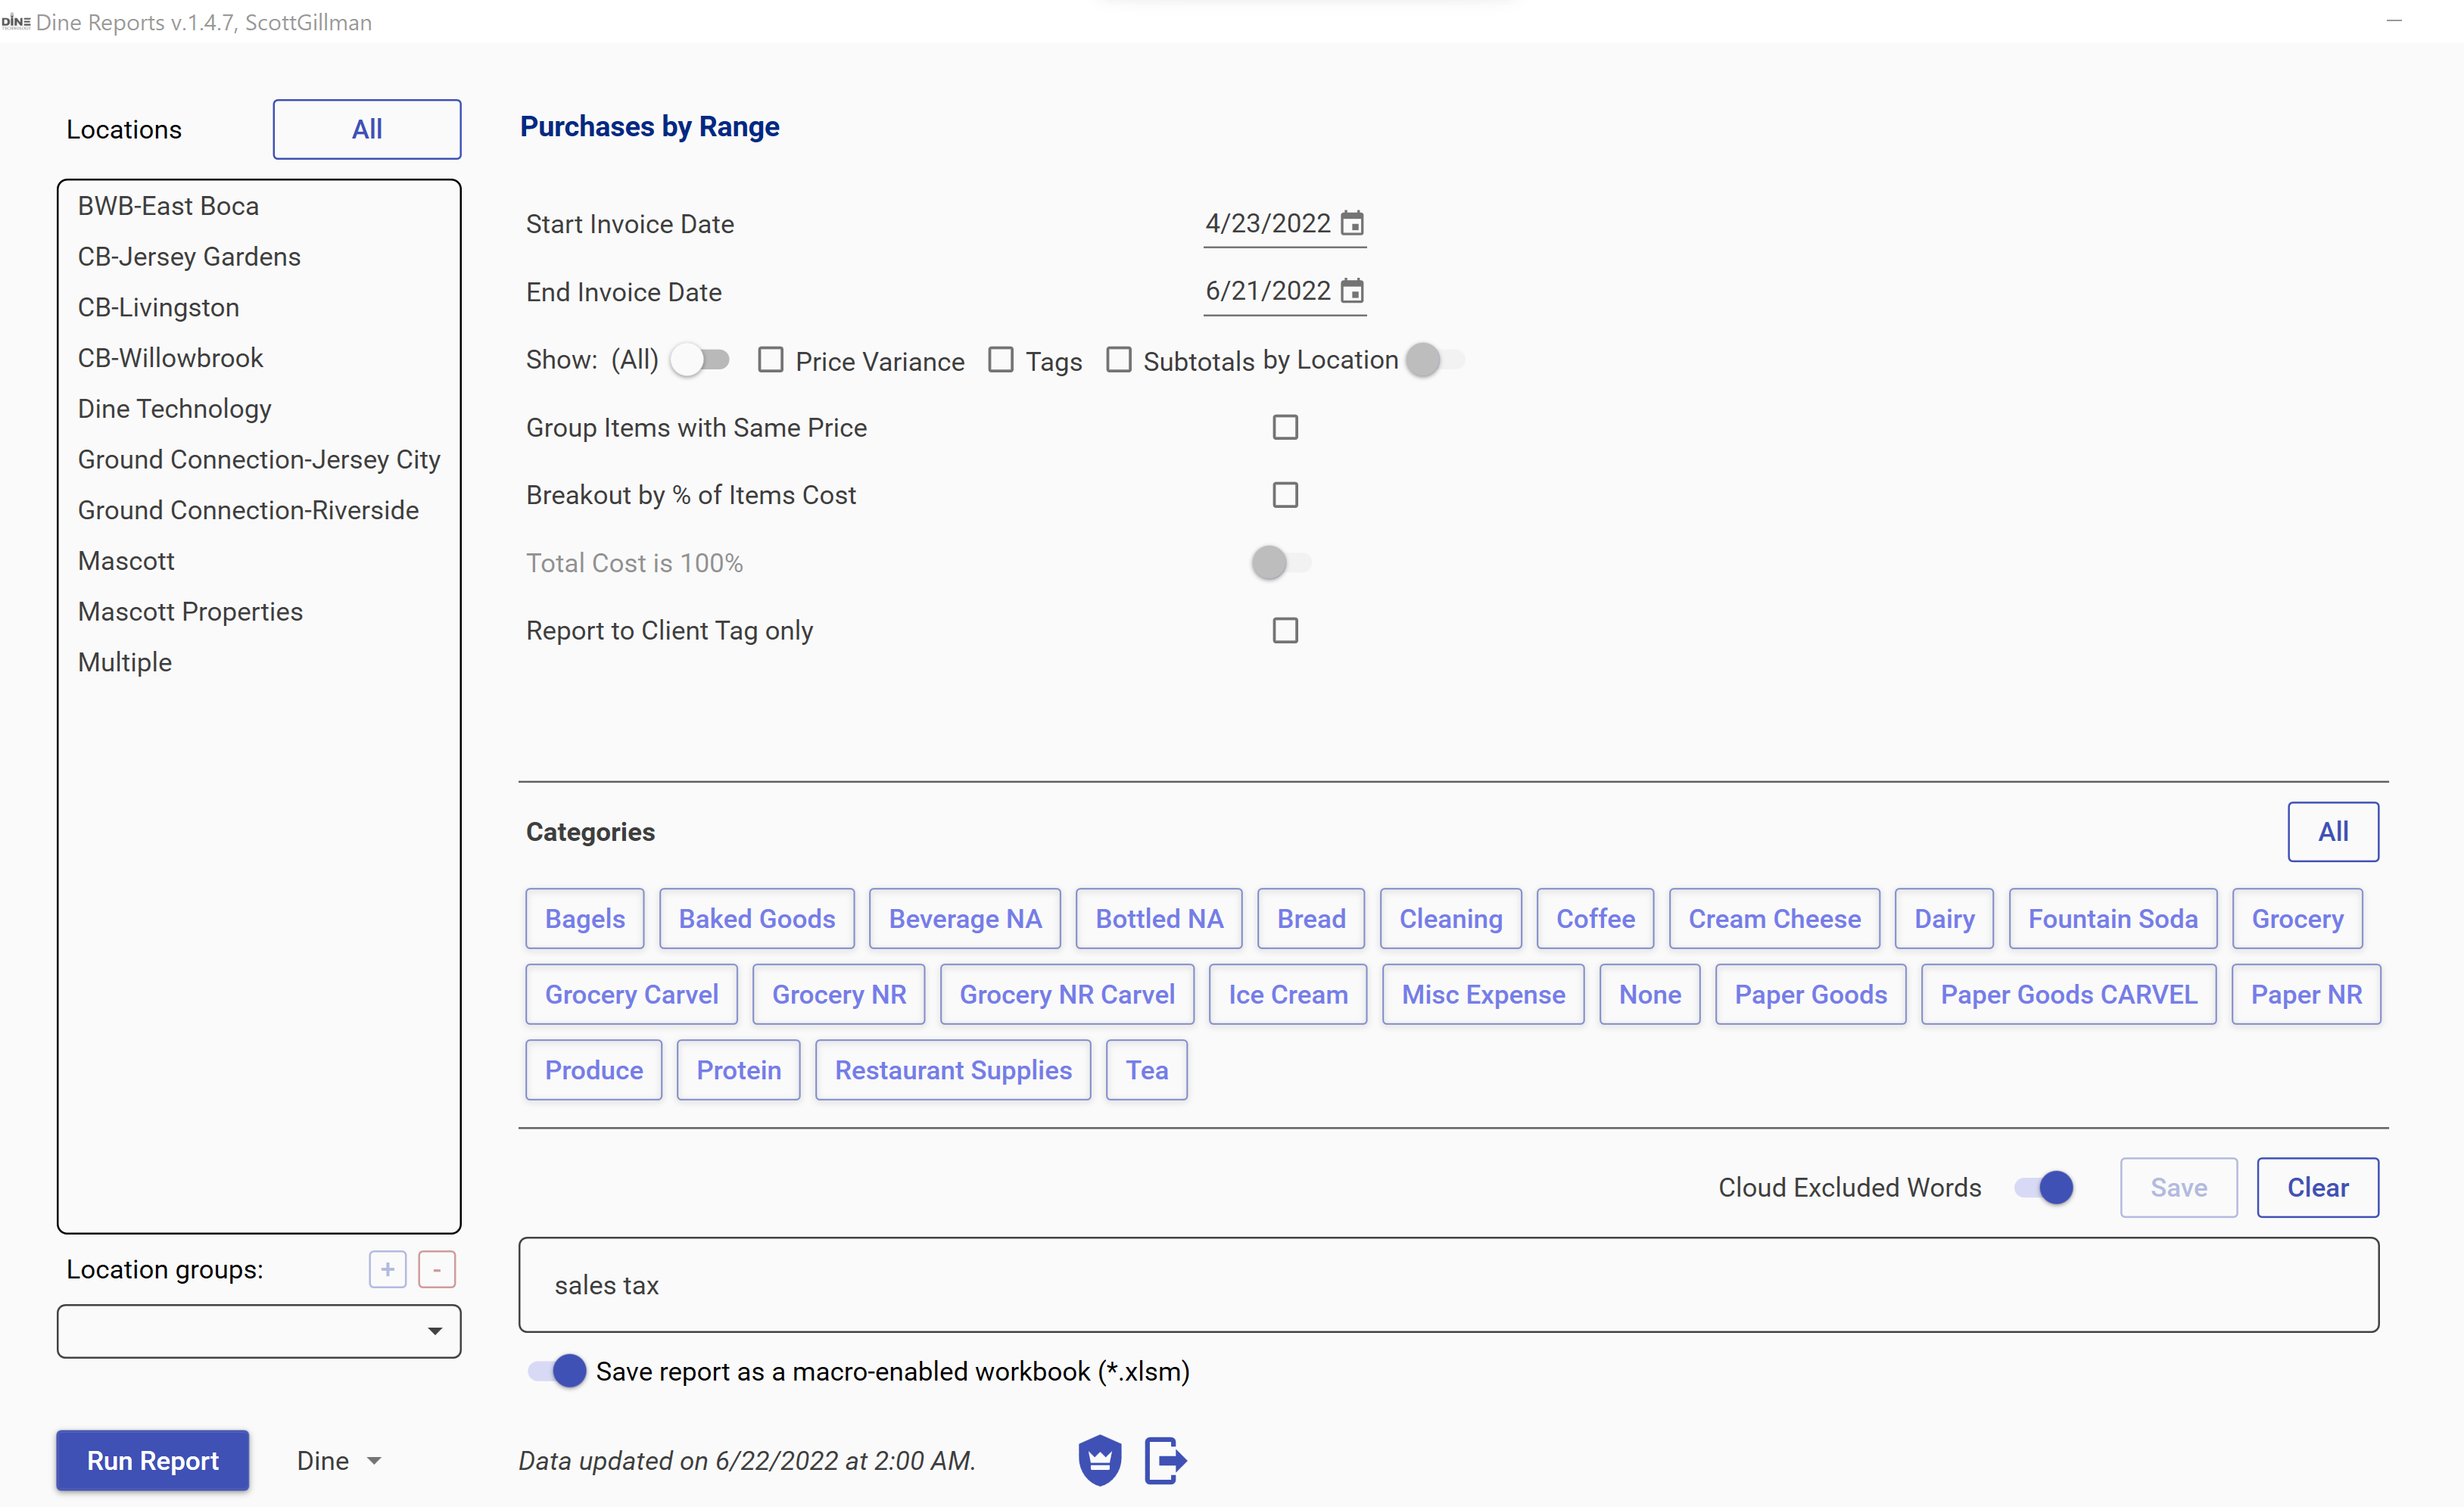2464x1507 pixels.
Task: Select Ground Connection-Riverside location
Action: tap(259, 510)
